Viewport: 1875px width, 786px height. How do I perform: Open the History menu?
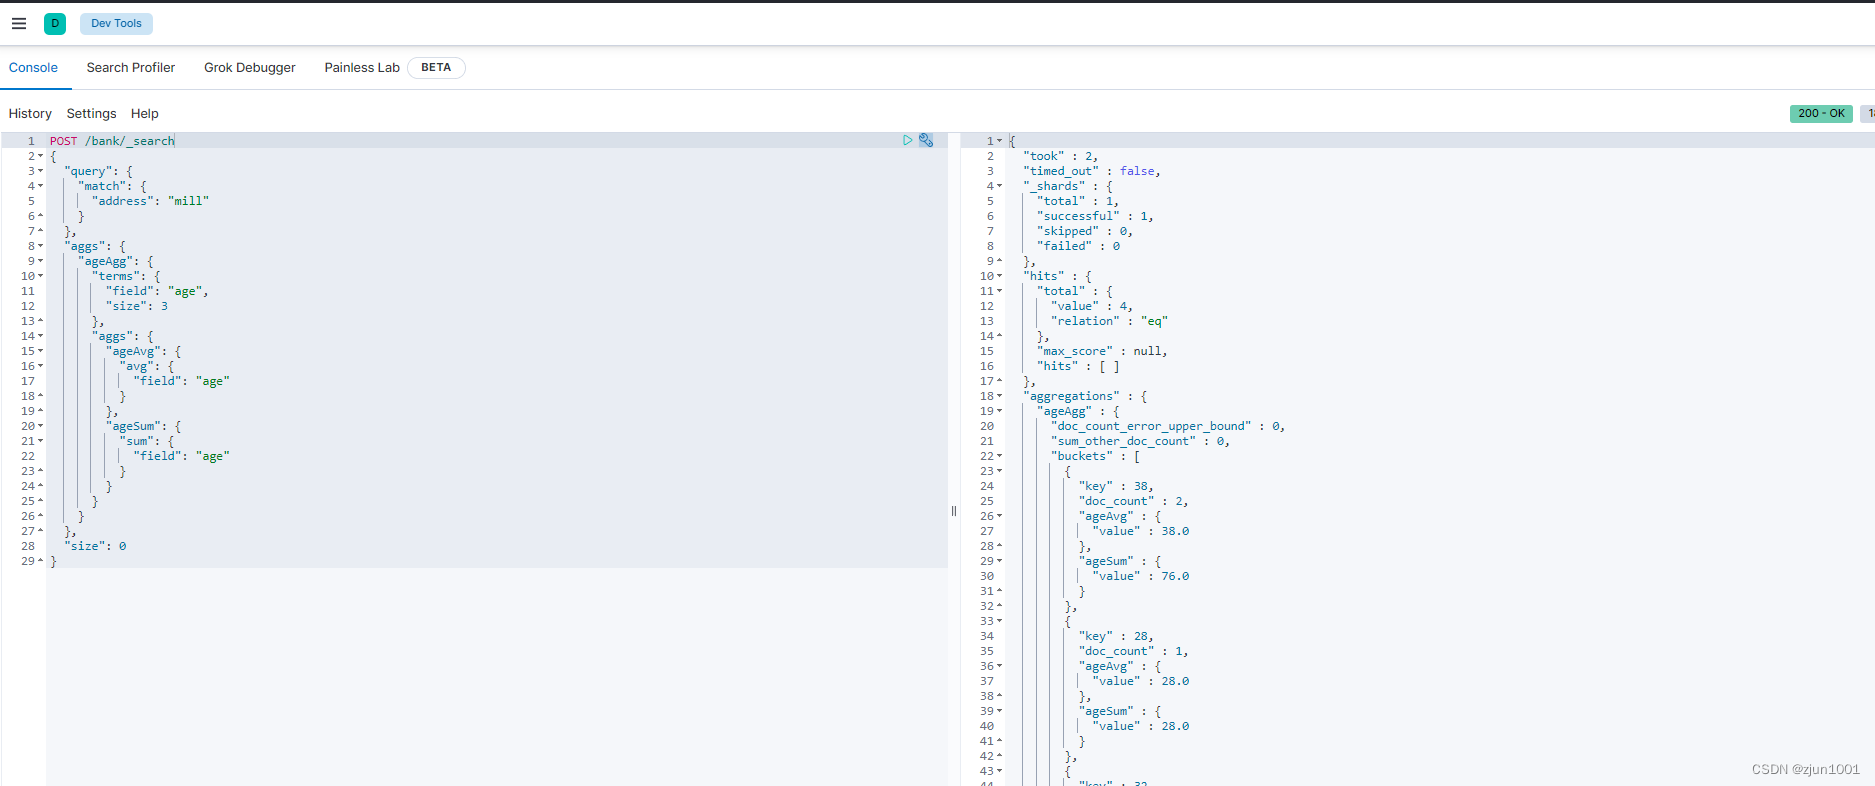click(x=30, y=113)
